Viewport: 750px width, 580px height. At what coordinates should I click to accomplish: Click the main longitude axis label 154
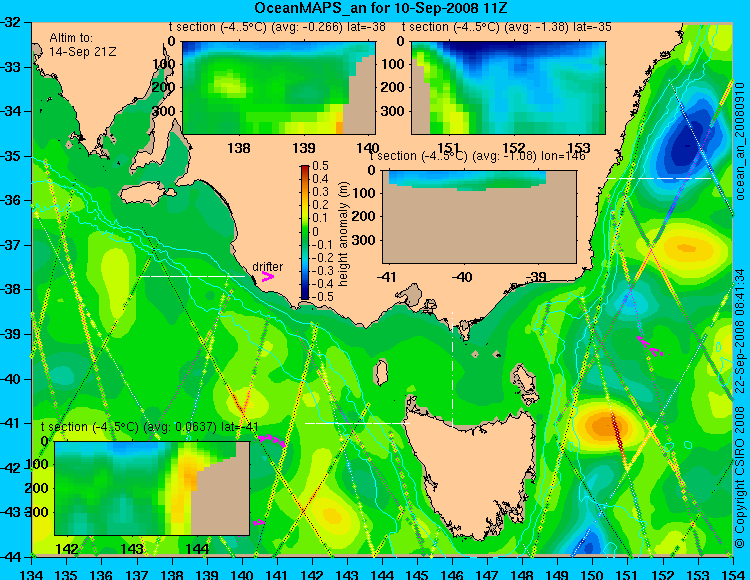733,574
